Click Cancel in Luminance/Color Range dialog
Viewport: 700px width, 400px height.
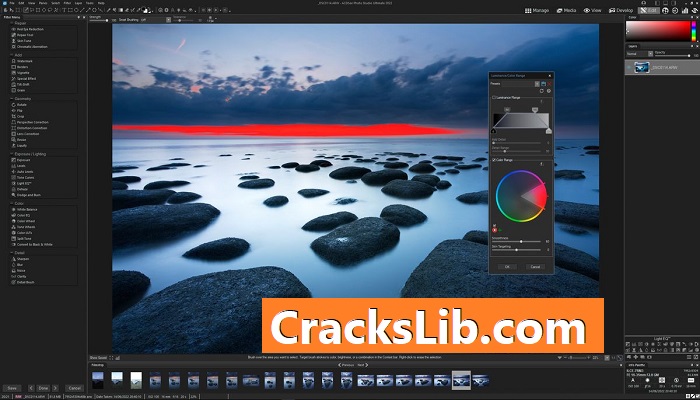[535, 267]
